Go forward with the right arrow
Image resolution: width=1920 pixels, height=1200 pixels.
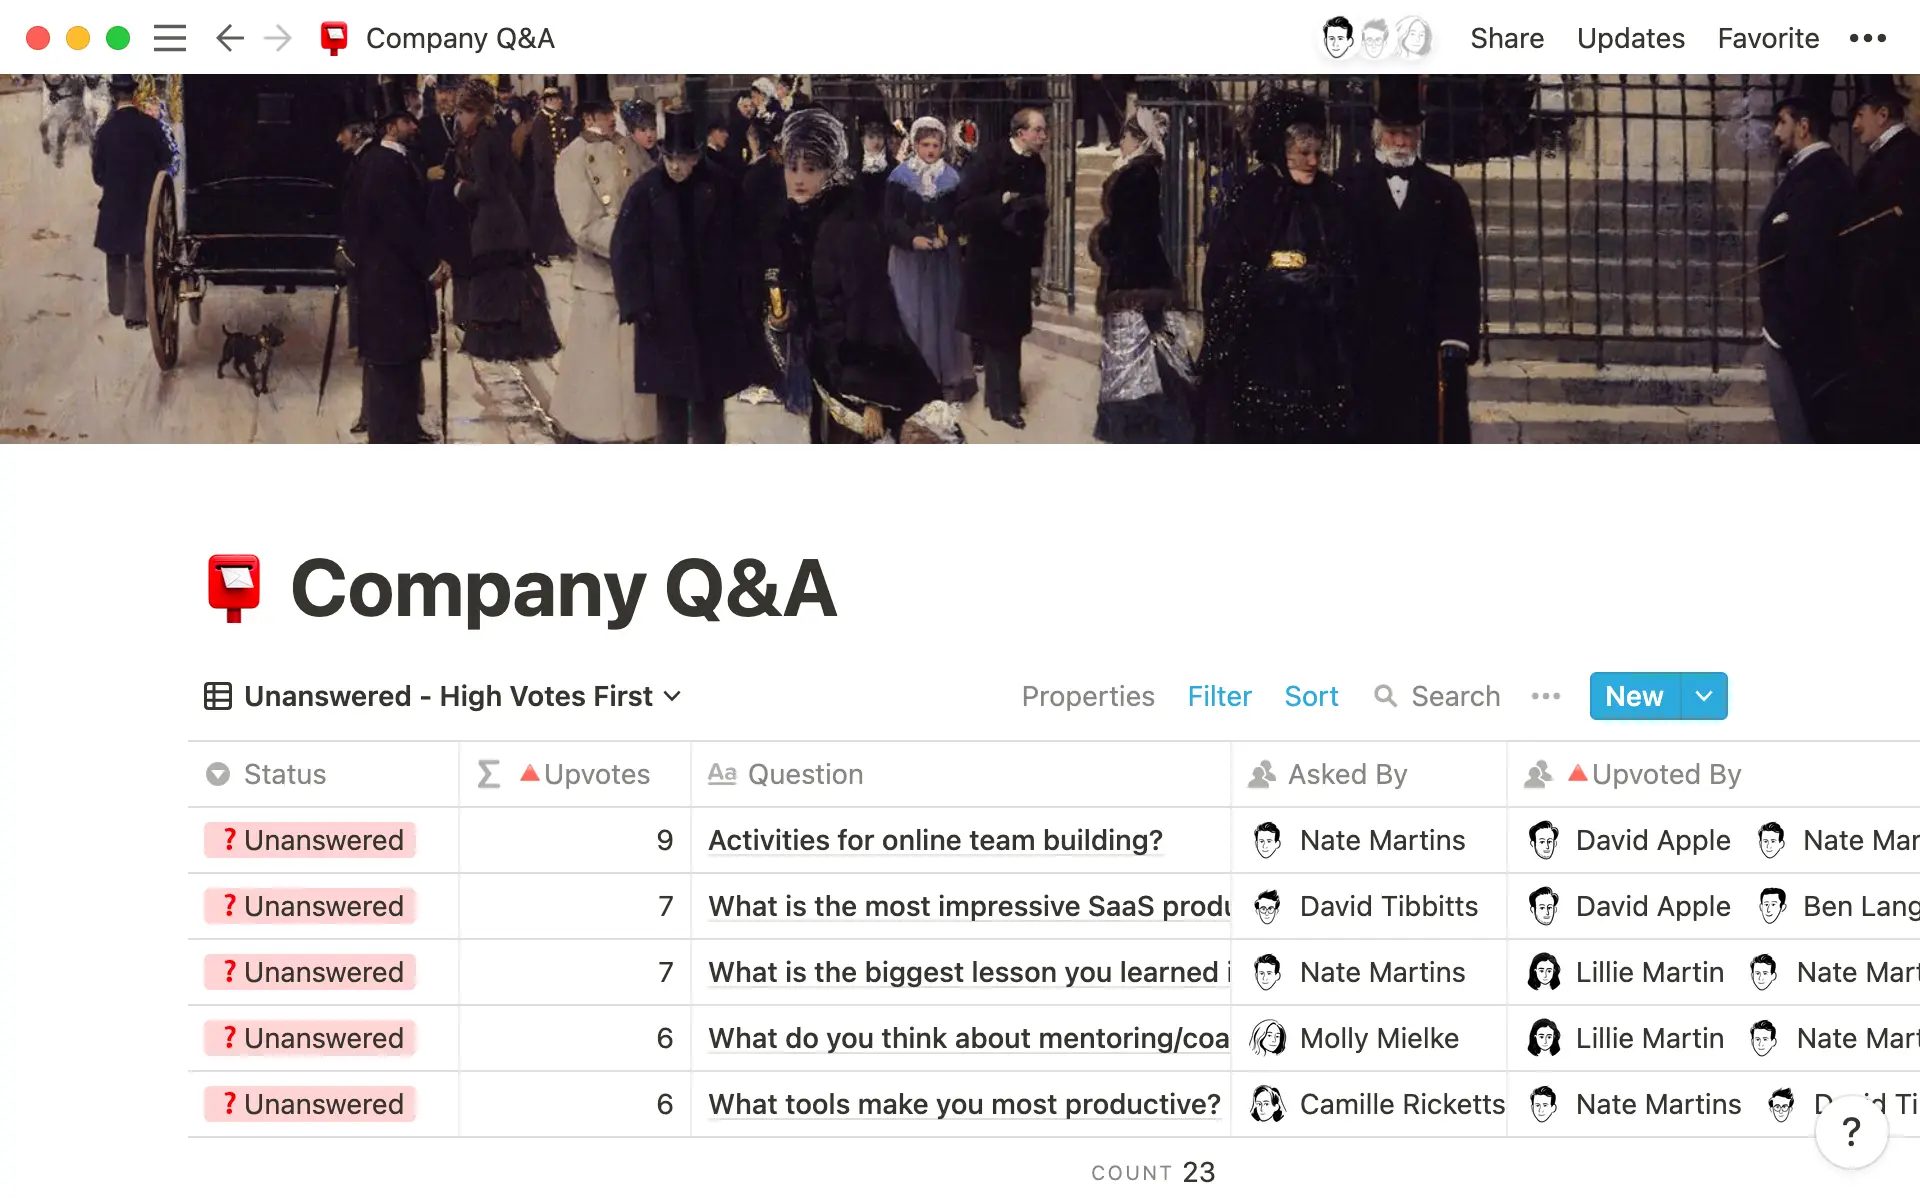[x=278, y=38]
